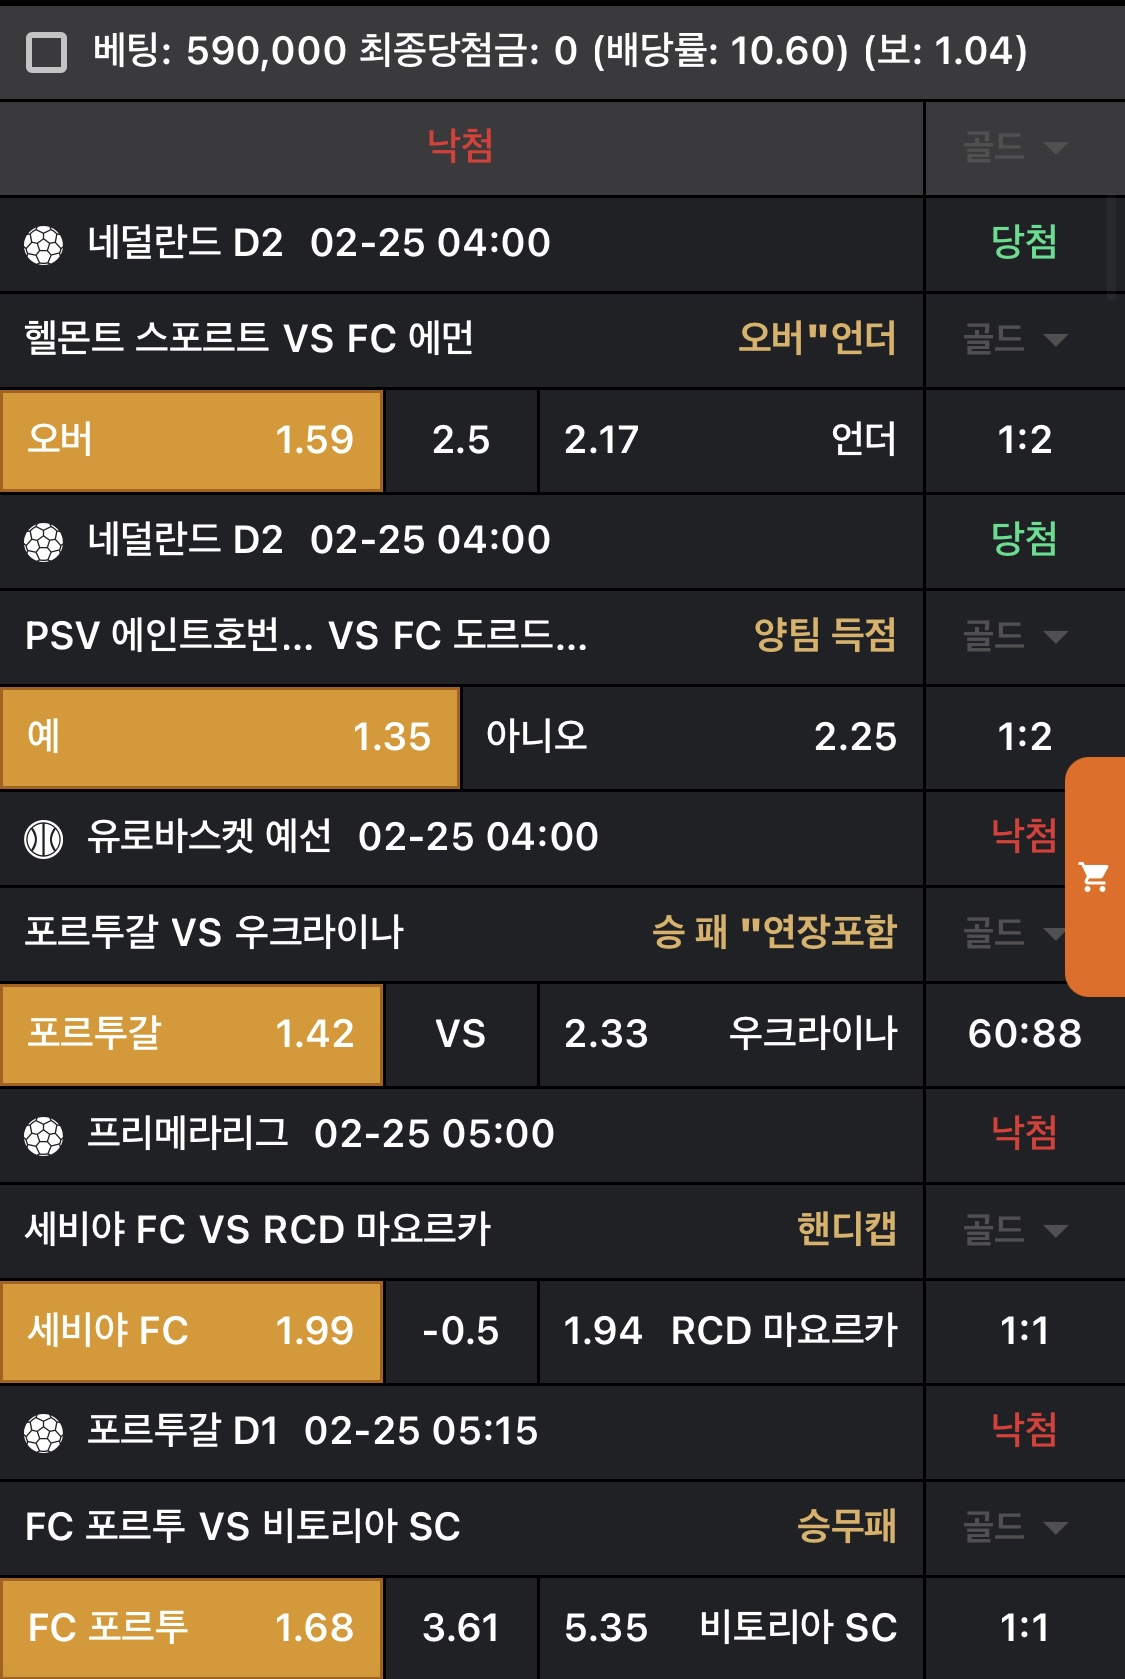Viewport: 1125px width, 1679px height.
Task: Expand 골드 dropdown in 세비야 FC row
Action: tap(1014, 1230)
